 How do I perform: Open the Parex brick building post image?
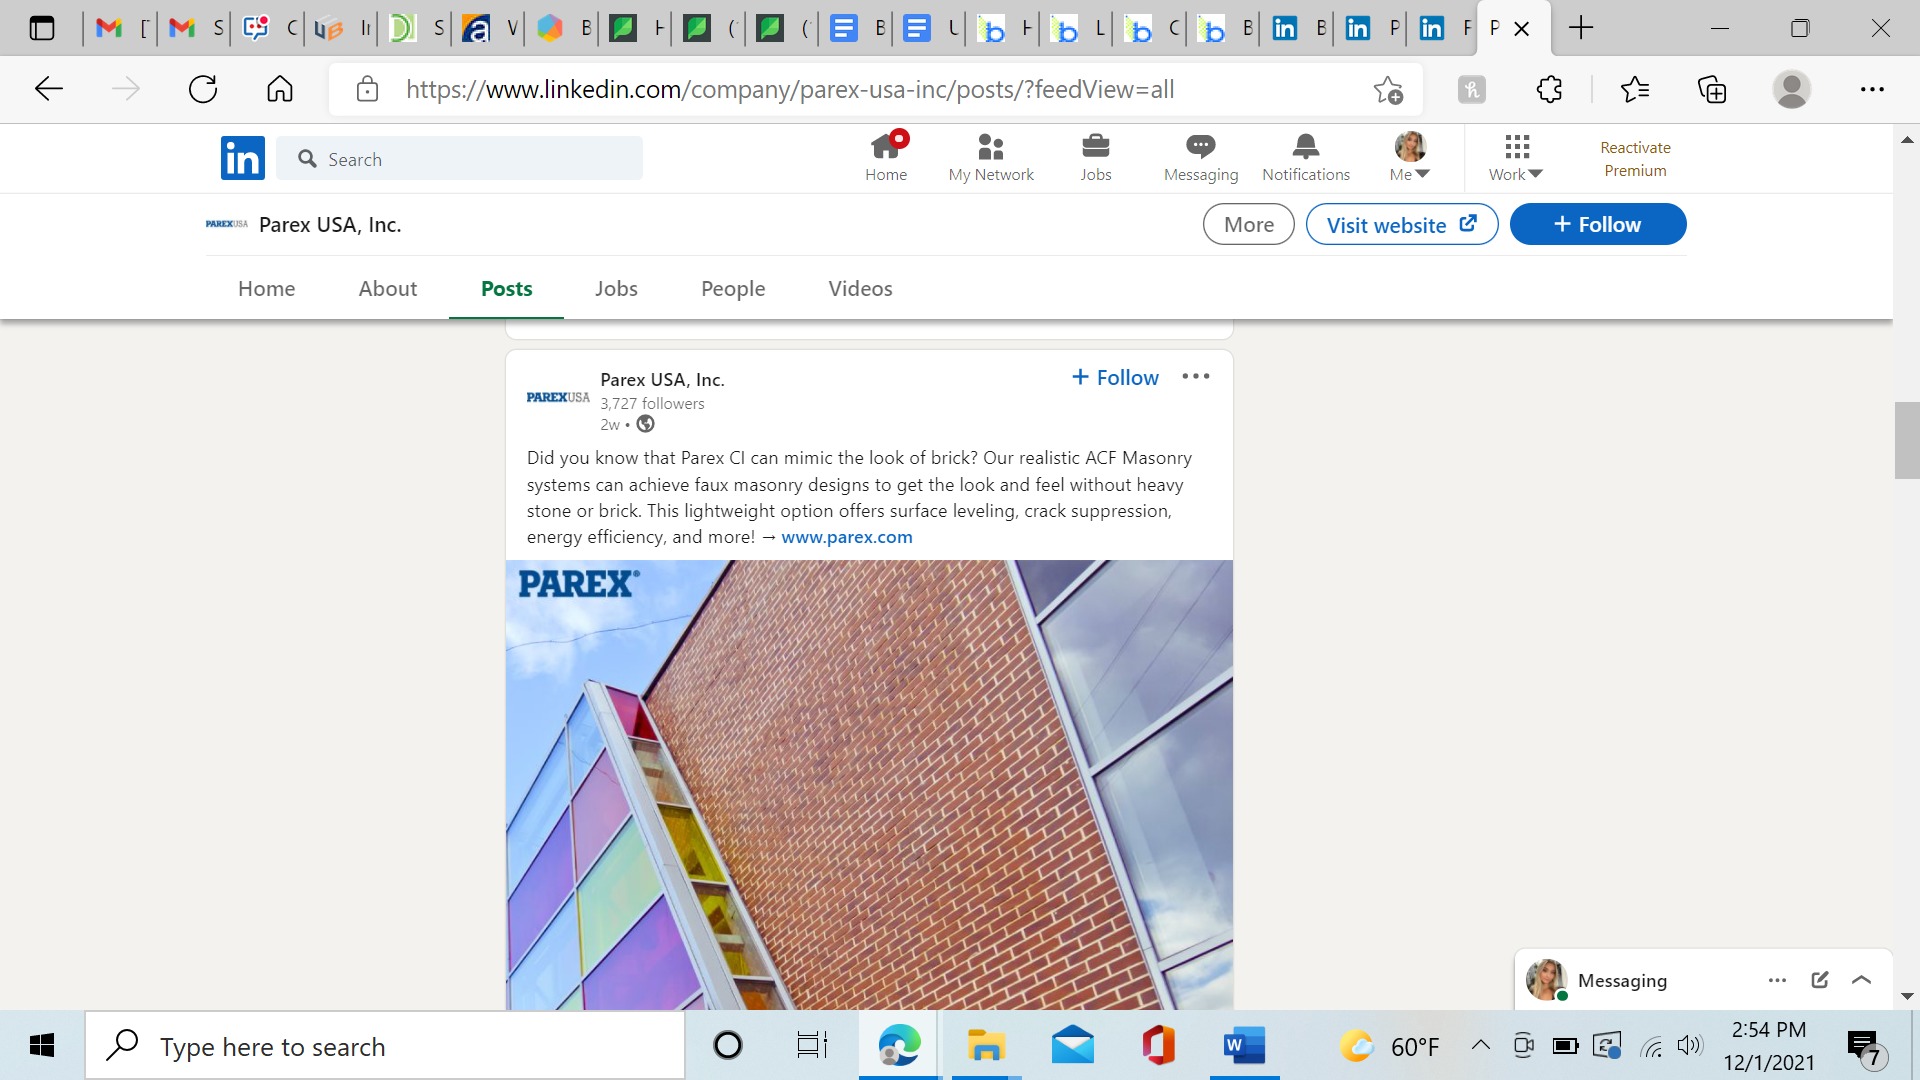tap(869, 784)
